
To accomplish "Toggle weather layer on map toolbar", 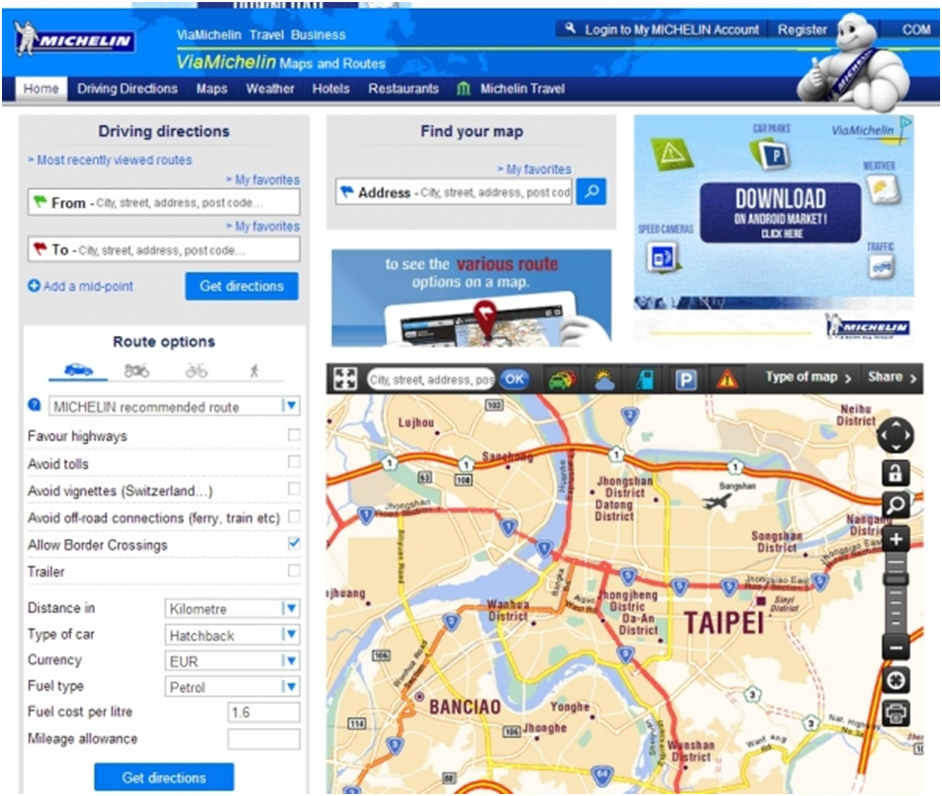I will pyautogui.click(x=604, y=380).
